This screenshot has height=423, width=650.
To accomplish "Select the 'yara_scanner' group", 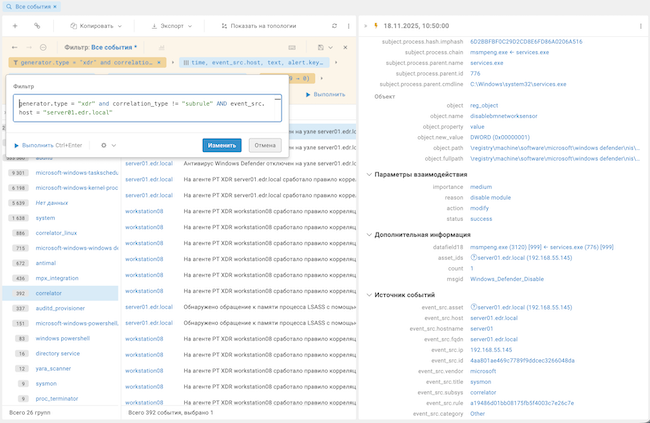I will (x=53, y=369).
